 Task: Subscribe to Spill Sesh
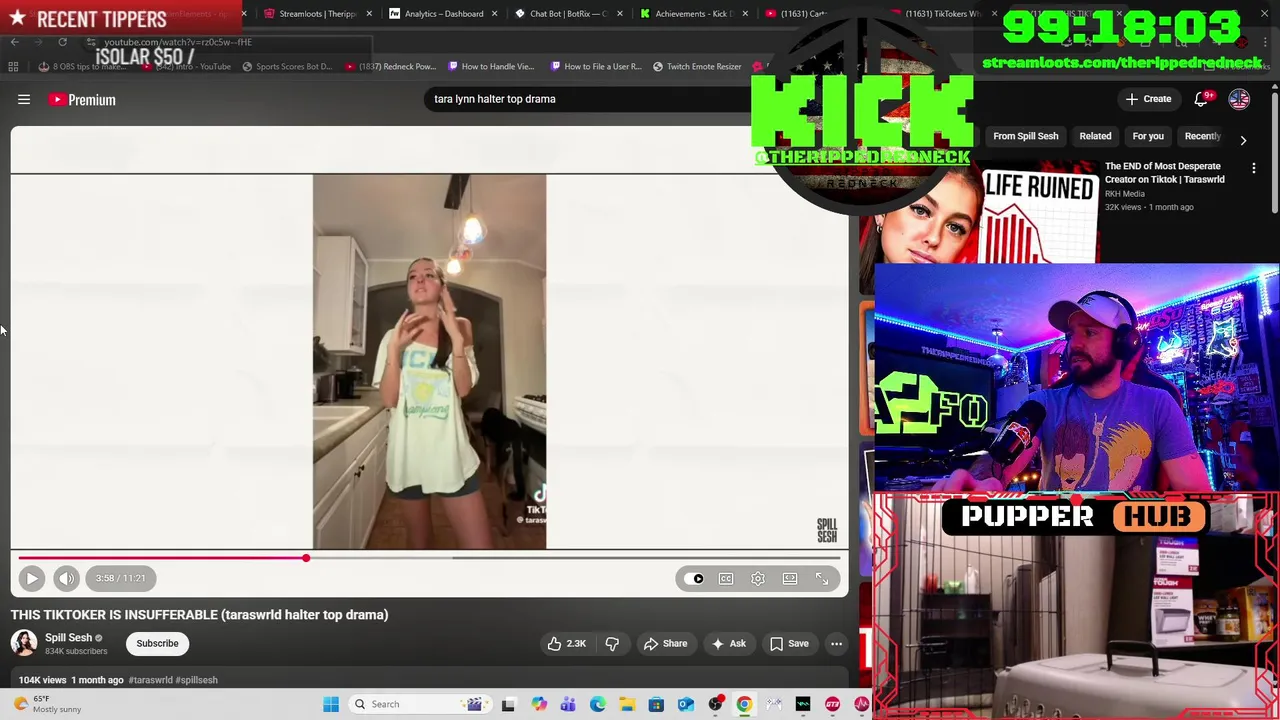click(x=157, y=643)
